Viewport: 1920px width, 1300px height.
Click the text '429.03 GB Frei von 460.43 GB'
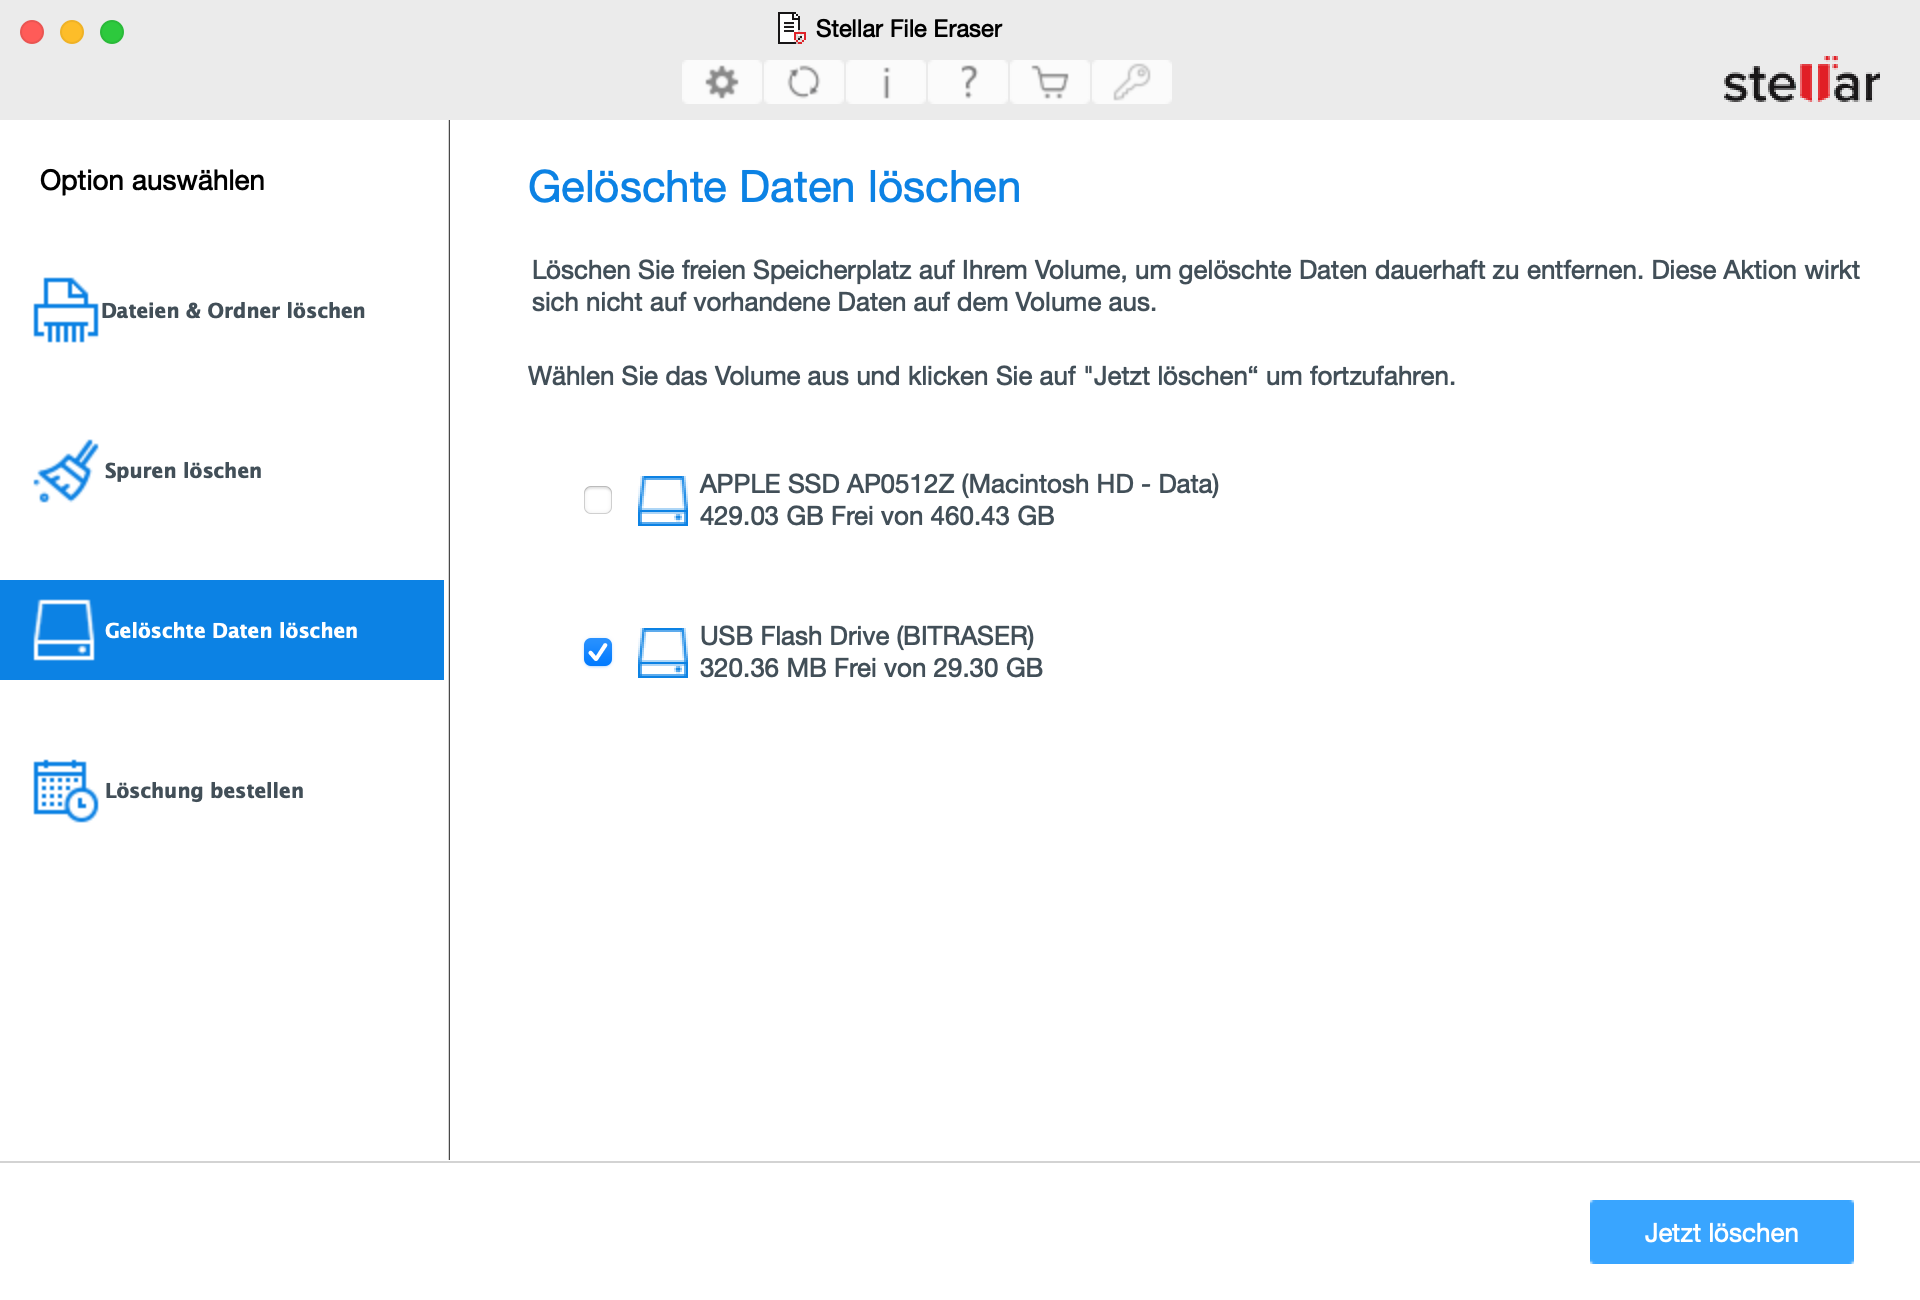pyautogui.click(x=877, y=516)
